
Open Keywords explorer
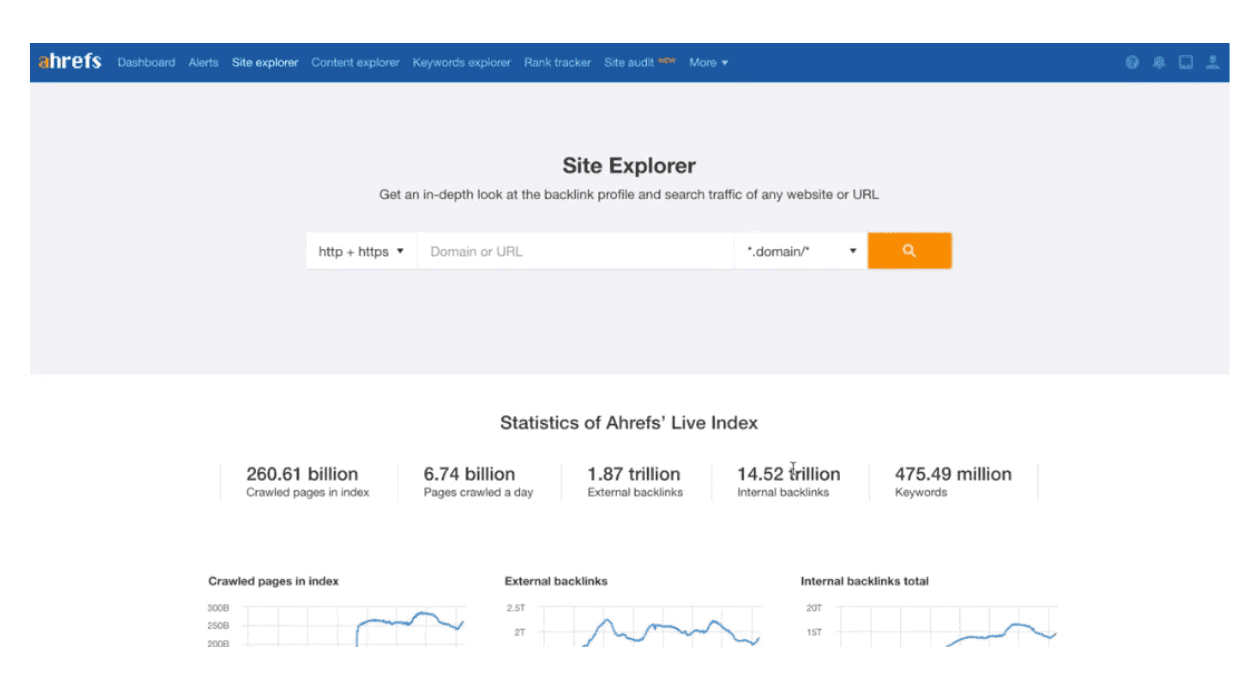tap(461, 62)
